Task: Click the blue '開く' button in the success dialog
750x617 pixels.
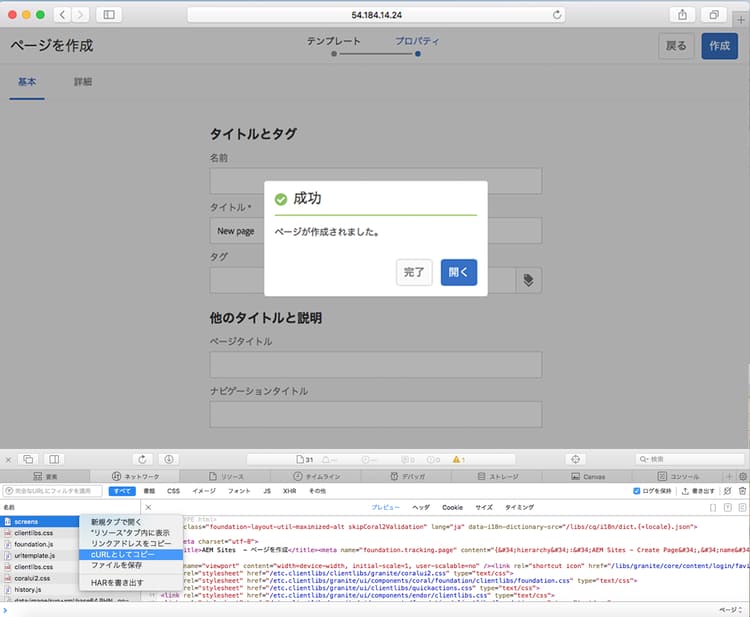Action: click(x=459, y=272)
